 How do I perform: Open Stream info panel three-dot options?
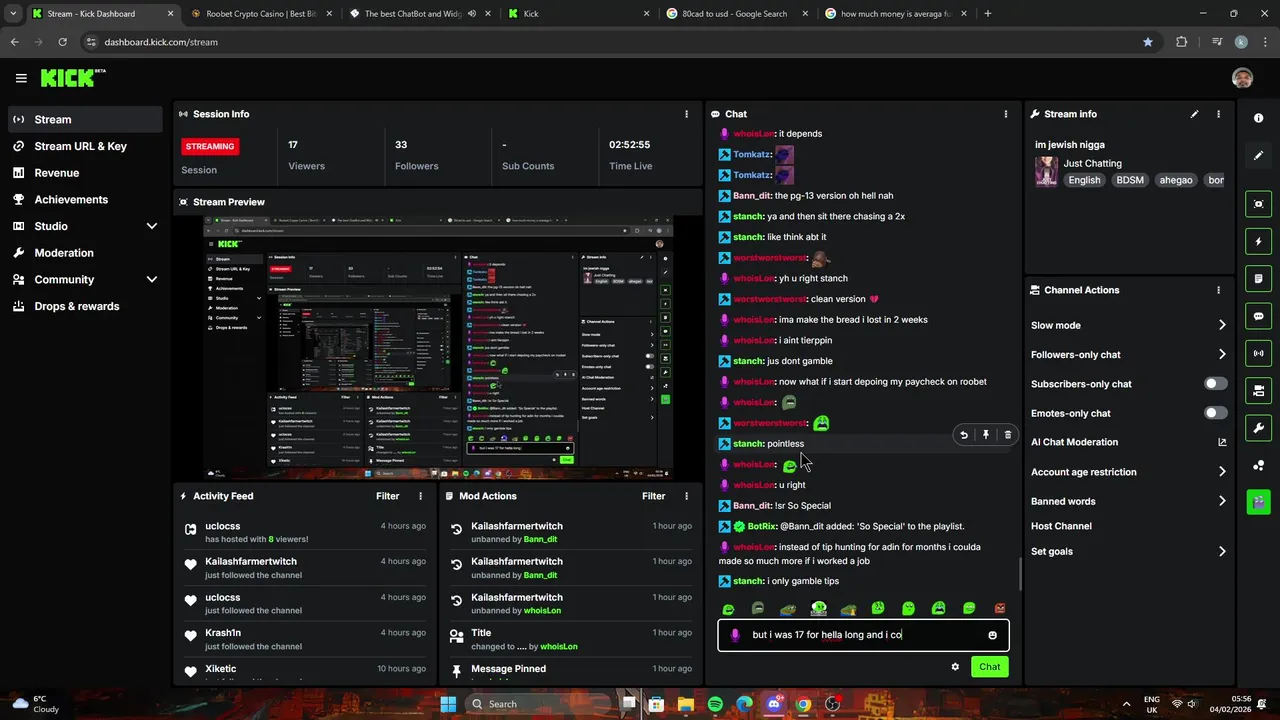coord(1218,114)
